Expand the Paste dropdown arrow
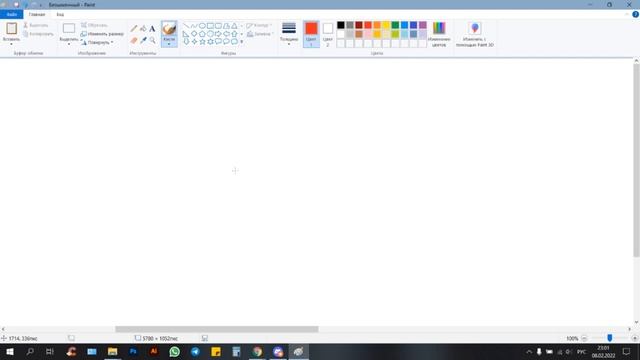The image size is (640, 360). point(11,44)
